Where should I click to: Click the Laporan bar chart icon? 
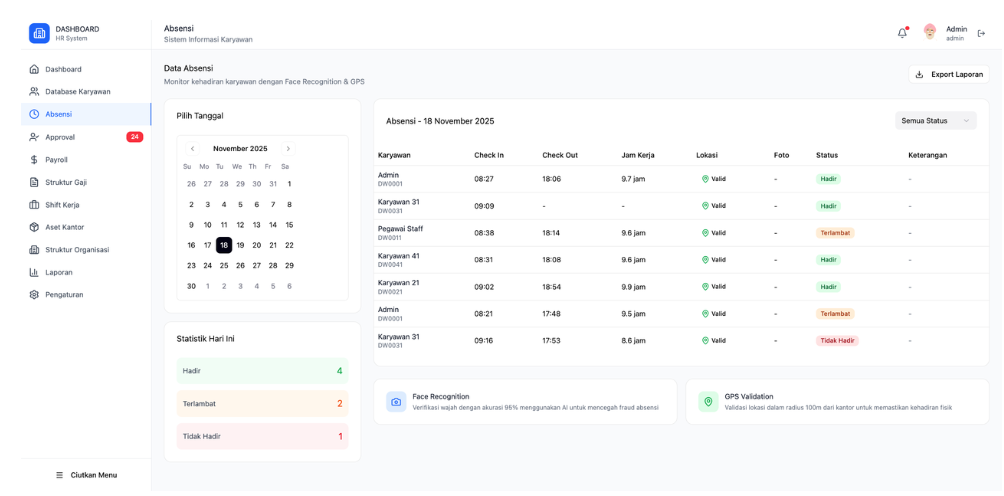click(35, 273)
